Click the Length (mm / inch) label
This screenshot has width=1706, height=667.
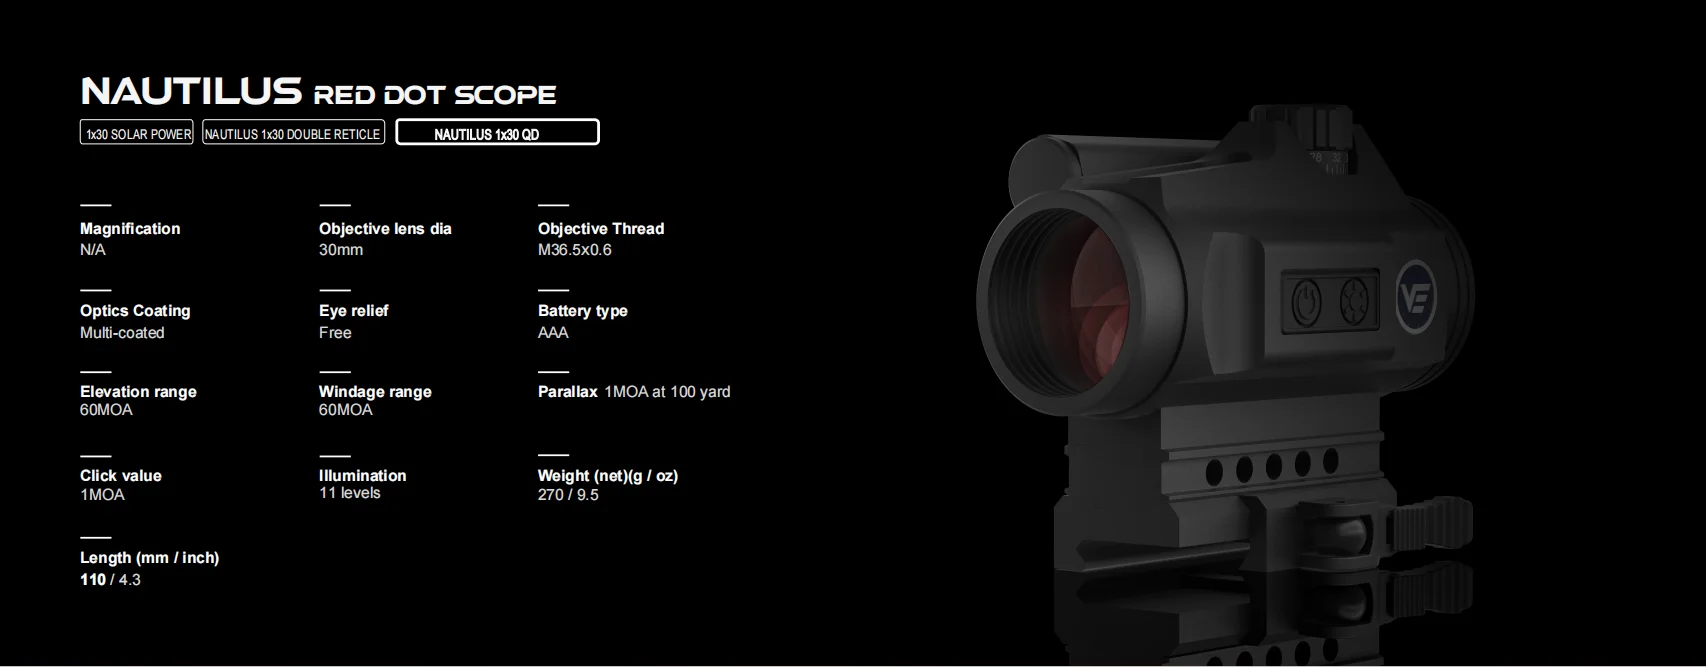tap(149, 557)
